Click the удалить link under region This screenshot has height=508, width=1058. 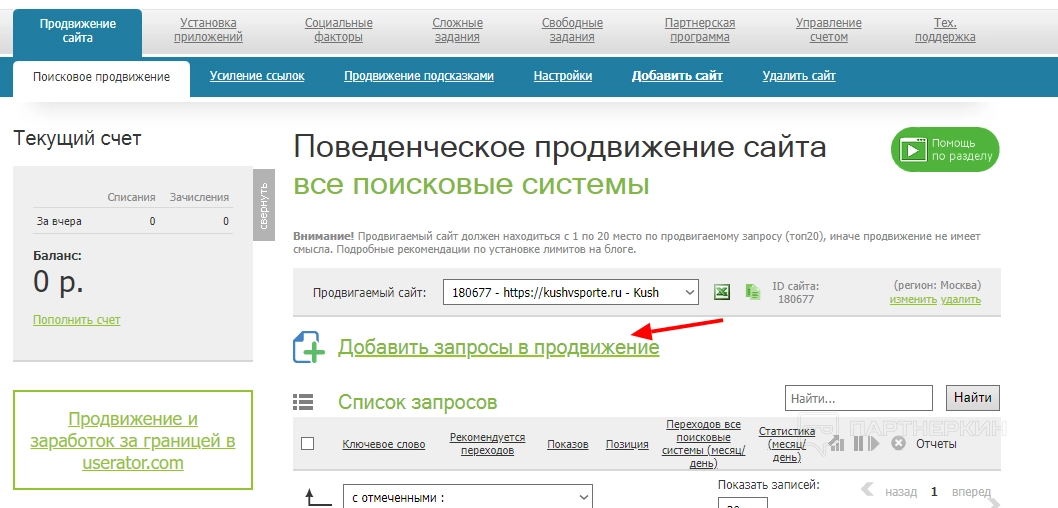(961, 300)
